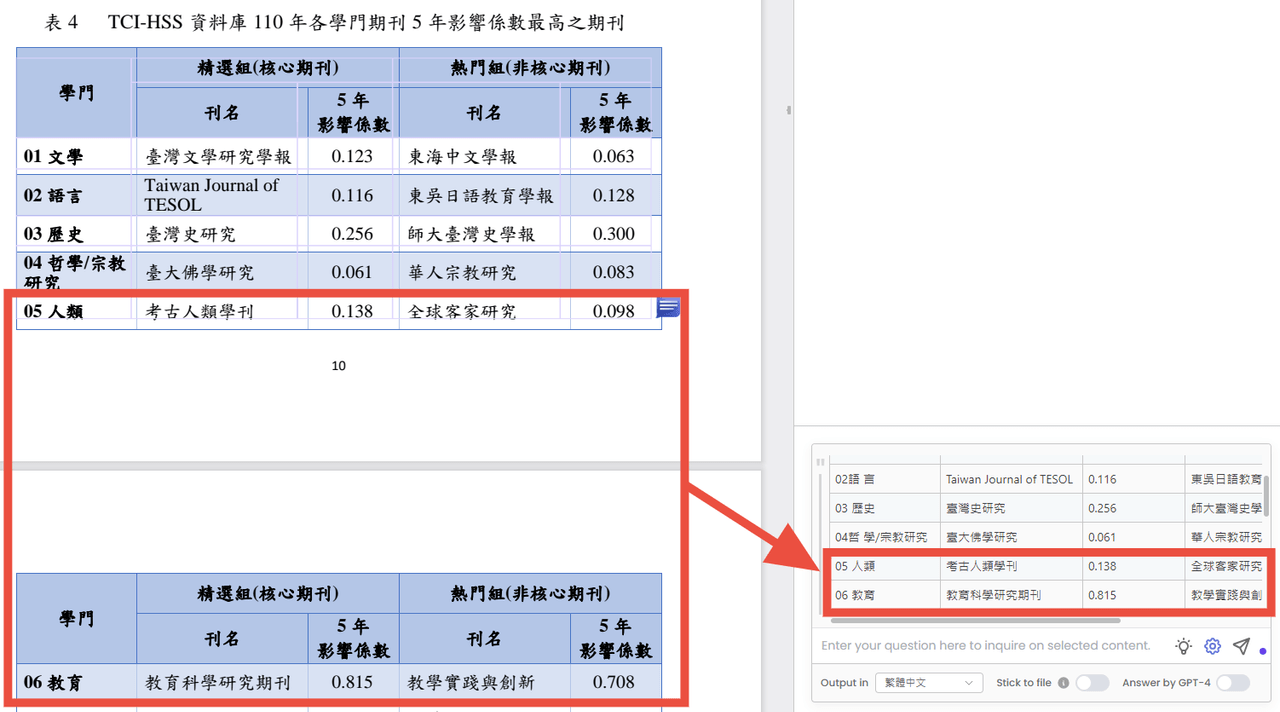Select the 師大臺灣史學報 cell in the document
The width and height of the screenshot is (1280, 712).
[x=484, y=234]
